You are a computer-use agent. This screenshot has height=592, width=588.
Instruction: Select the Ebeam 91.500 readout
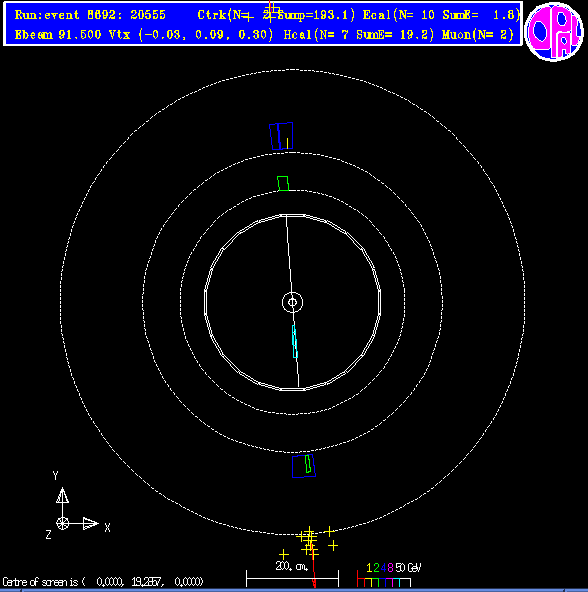point(59,35)
